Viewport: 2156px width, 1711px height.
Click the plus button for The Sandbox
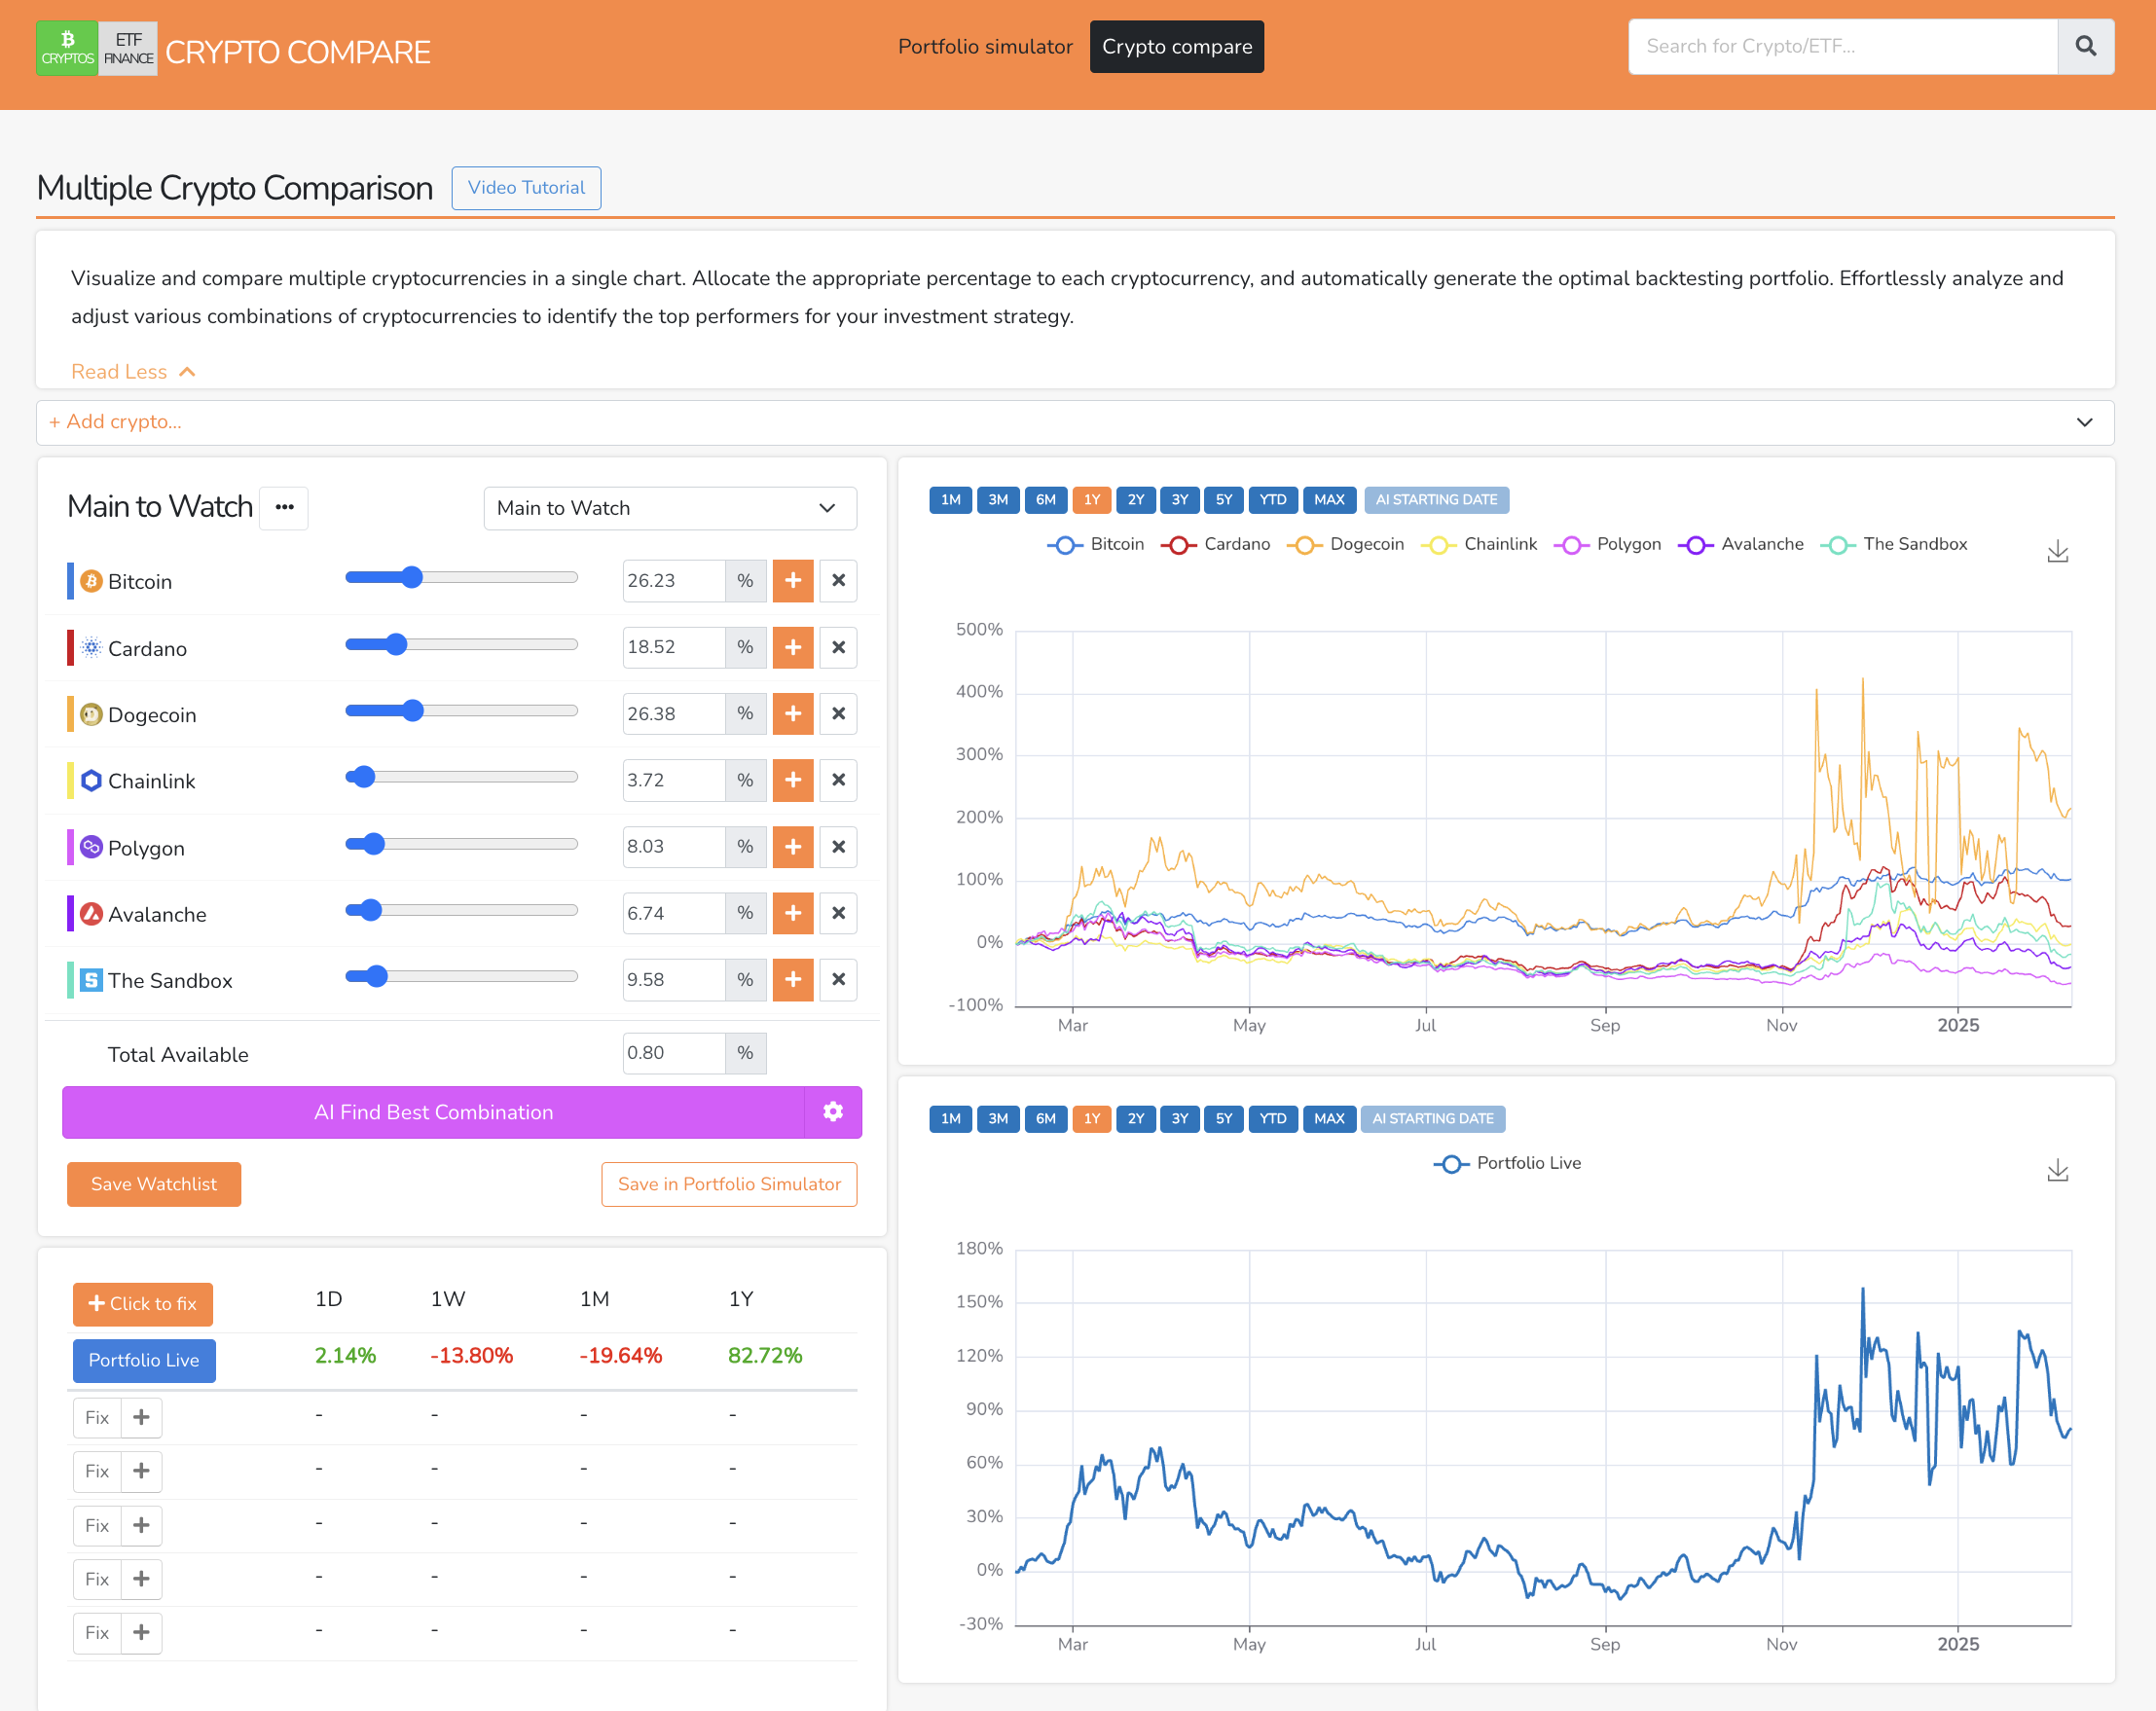click(x=793, y=980)
